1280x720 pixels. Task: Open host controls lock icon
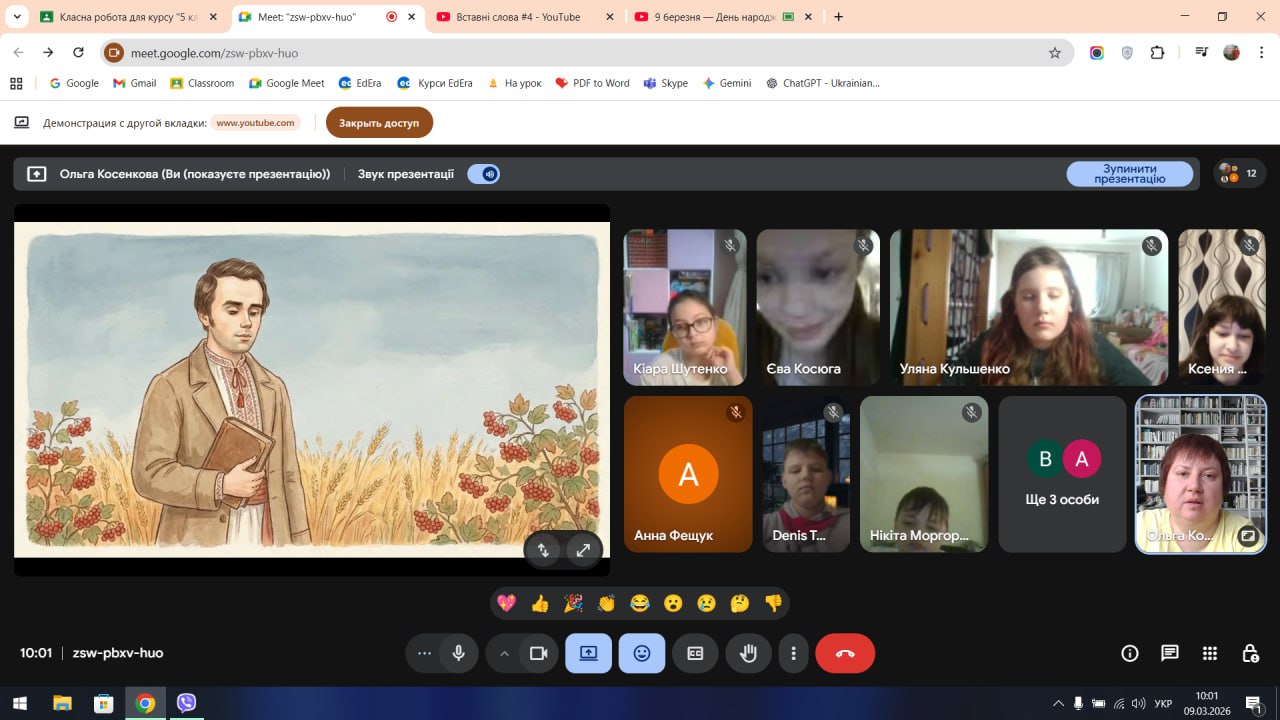[1250, 653]
